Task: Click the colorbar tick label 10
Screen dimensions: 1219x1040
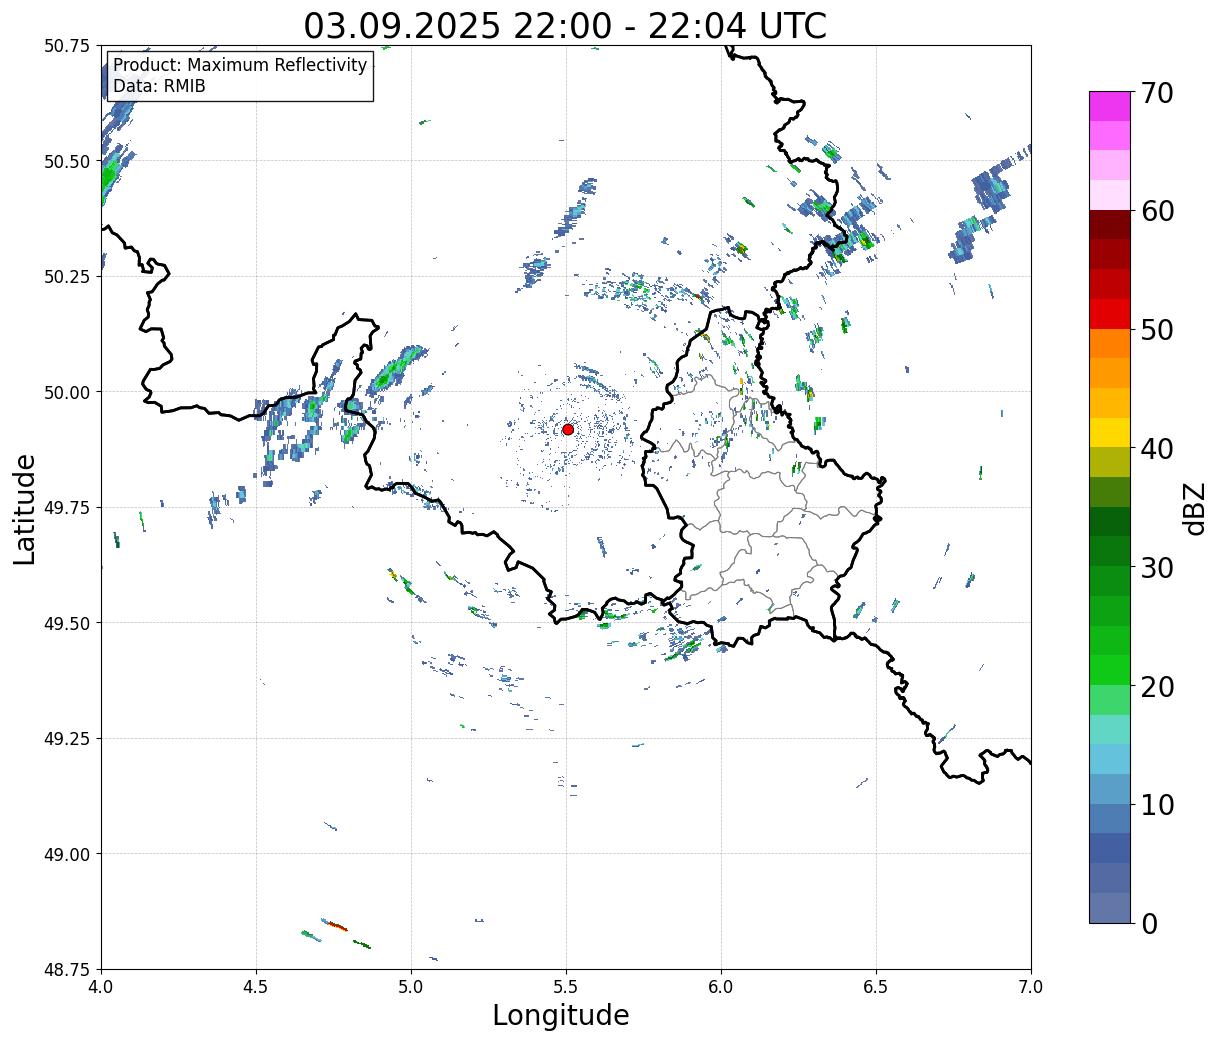Action: pos(1156,805)
